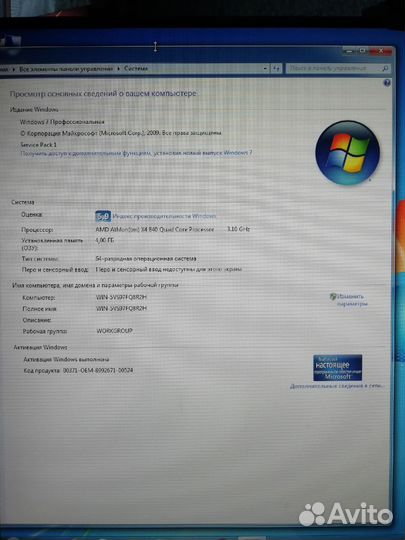The image size is (405, 540).
Task: Expand arrow before 'Система' breadcrumb
Action: 118,69
